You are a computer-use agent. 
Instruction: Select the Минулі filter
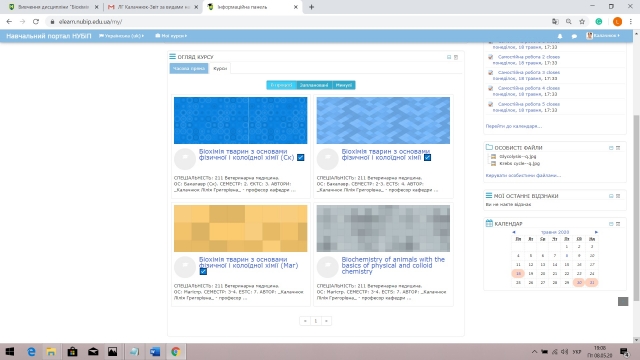[344, 85]
